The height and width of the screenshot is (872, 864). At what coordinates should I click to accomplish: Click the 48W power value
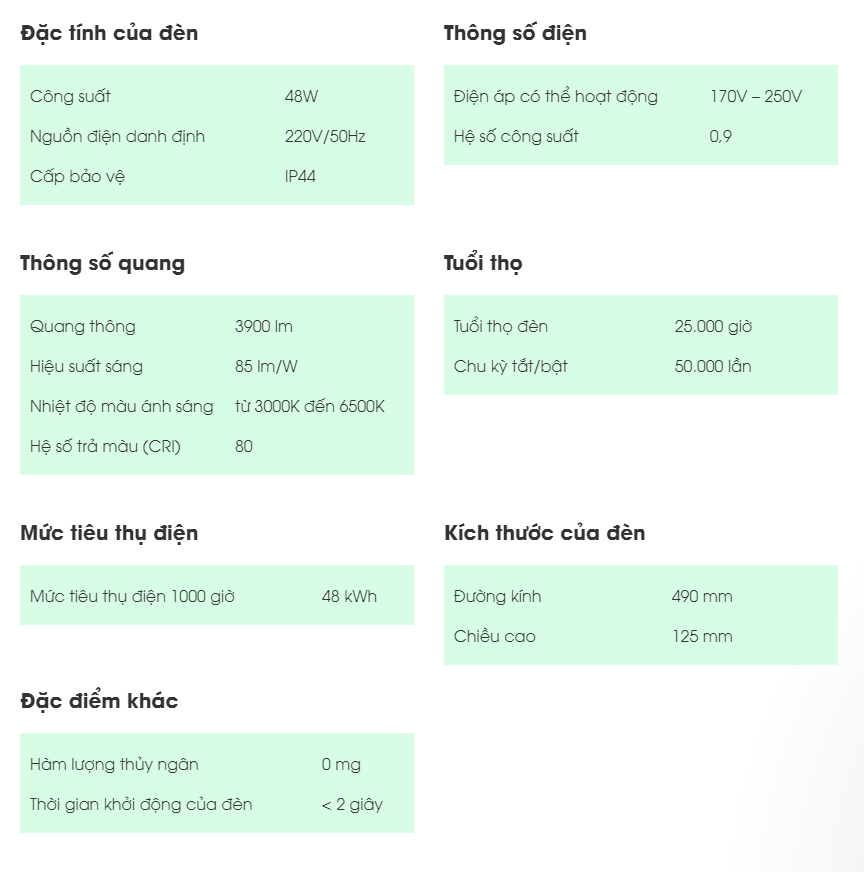coord(301,96)
